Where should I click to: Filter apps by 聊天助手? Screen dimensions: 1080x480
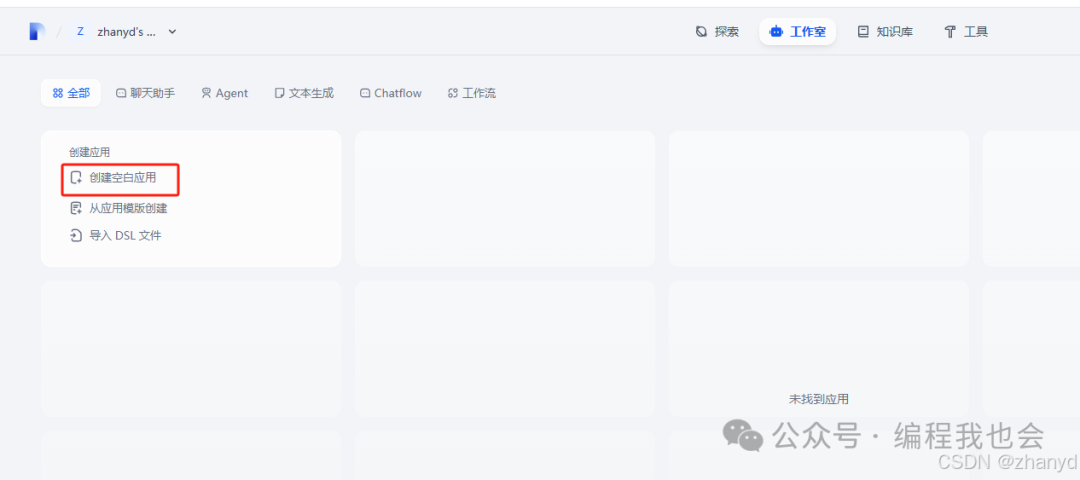tap(145, 93)
